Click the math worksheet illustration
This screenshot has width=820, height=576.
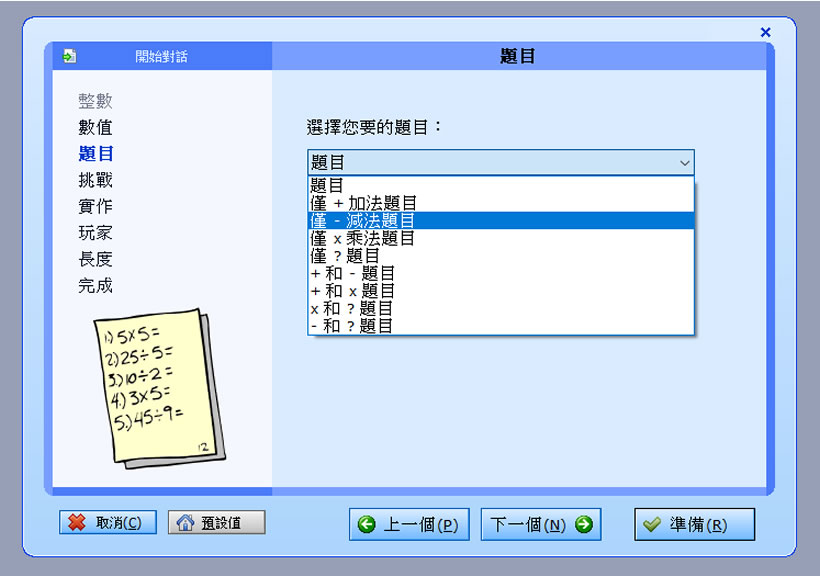coord(159,388)
